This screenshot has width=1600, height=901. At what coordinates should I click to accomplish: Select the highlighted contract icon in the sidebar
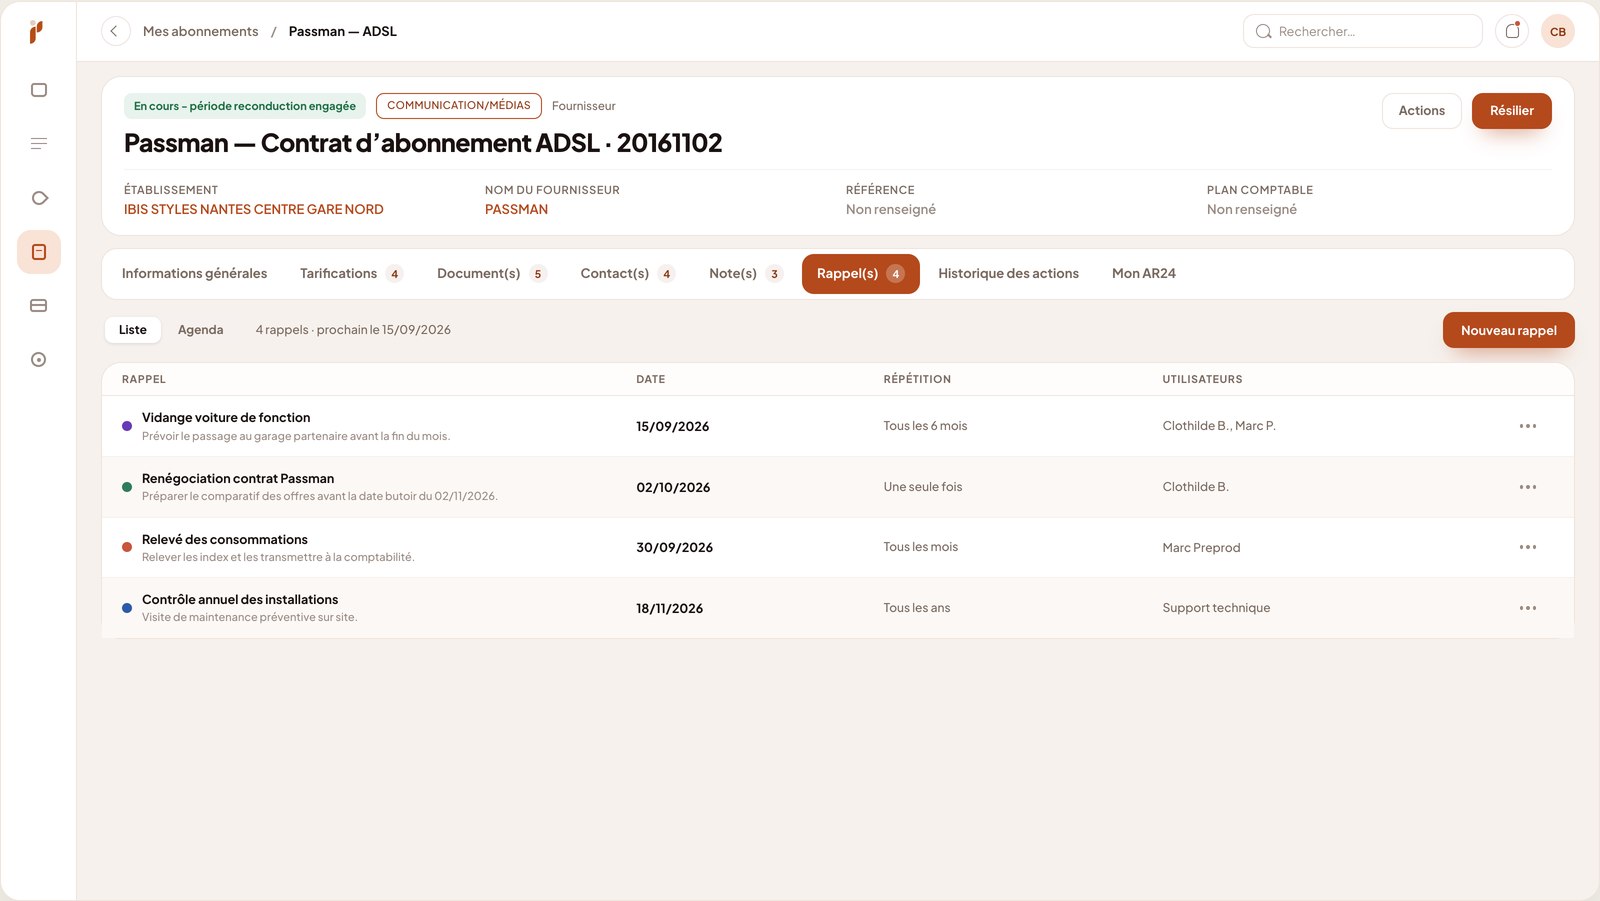[39, 252]
